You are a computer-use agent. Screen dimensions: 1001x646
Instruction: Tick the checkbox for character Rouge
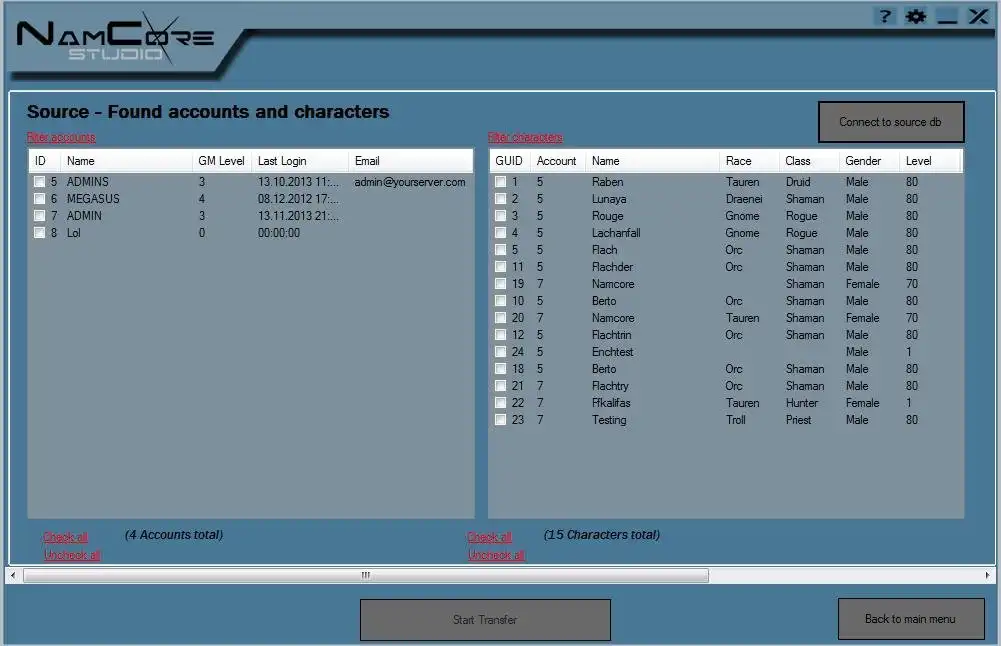tap(500, 216)
